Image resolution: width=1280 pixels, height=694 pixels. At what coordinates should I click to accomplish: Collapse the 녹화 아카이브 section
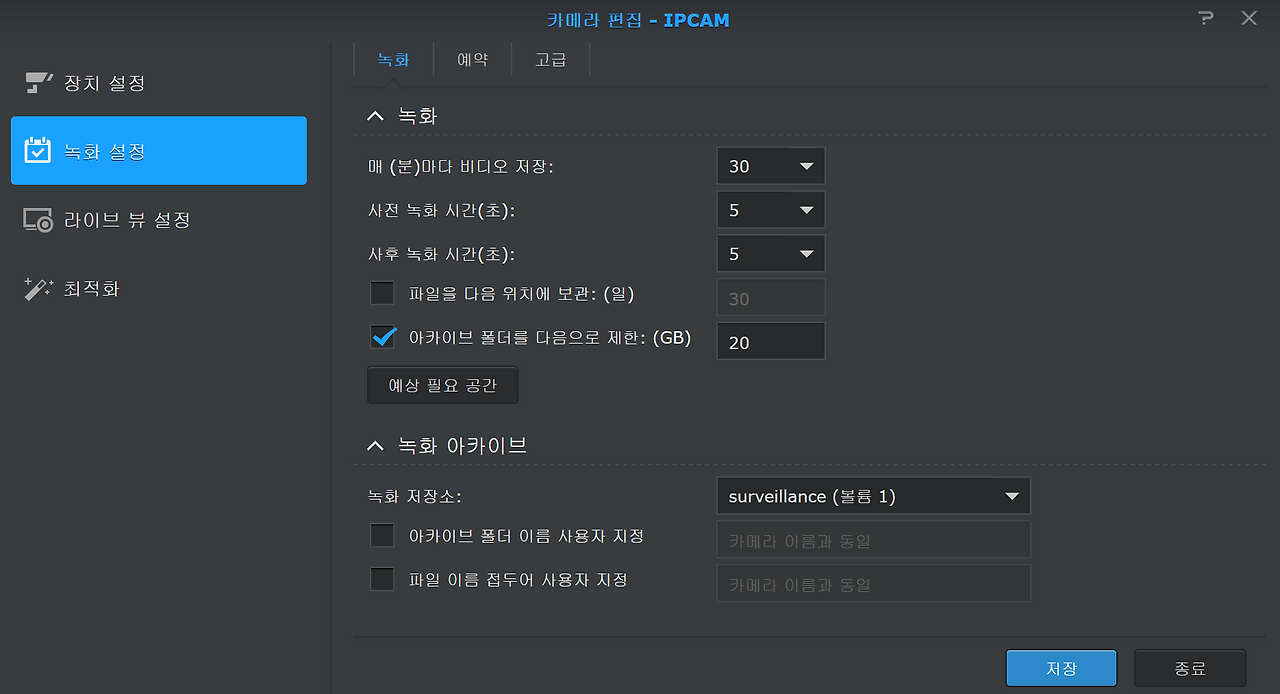375,446
